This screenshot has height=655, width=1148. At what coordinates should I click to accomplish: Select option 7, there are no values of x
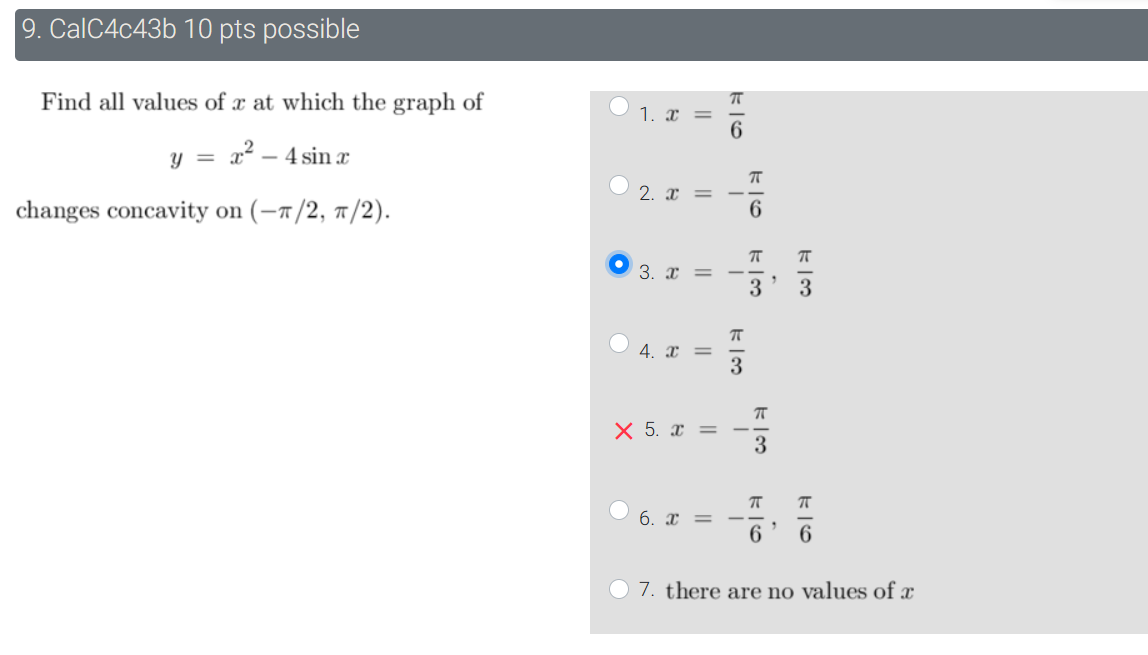[x=617, y=590]
